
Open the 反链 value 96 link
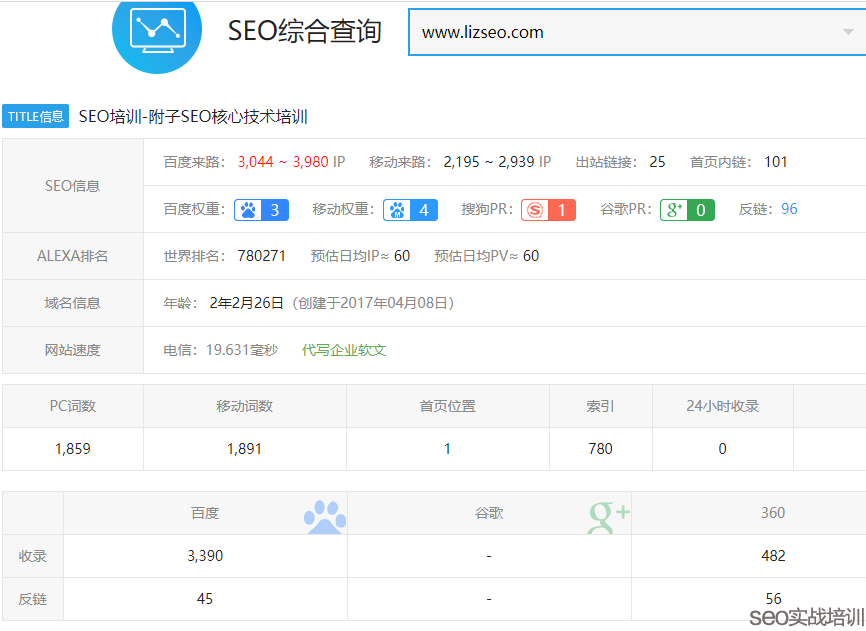(789, 209)
